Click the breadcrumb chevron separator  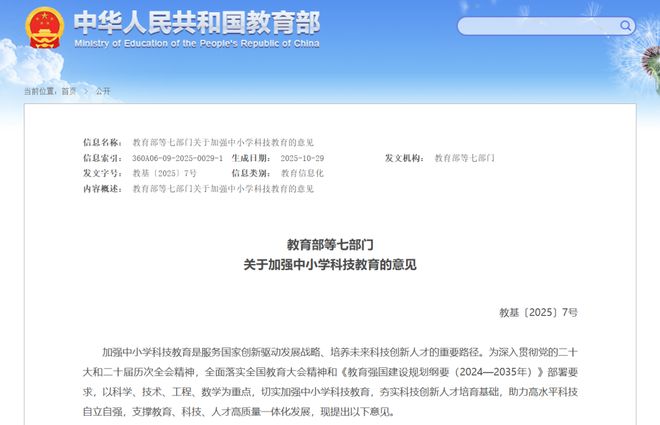pos(86,91)
